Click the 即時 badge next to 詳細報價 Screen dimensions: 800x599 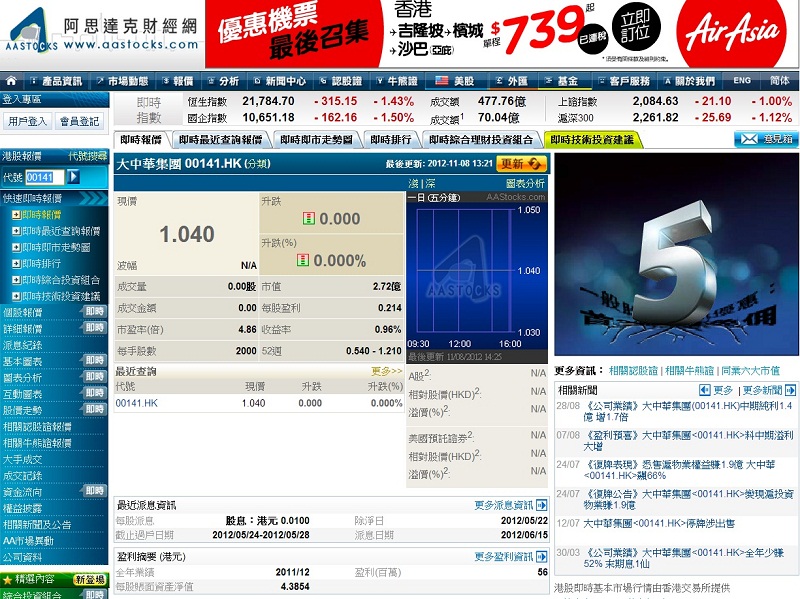[x=94, y=328]
